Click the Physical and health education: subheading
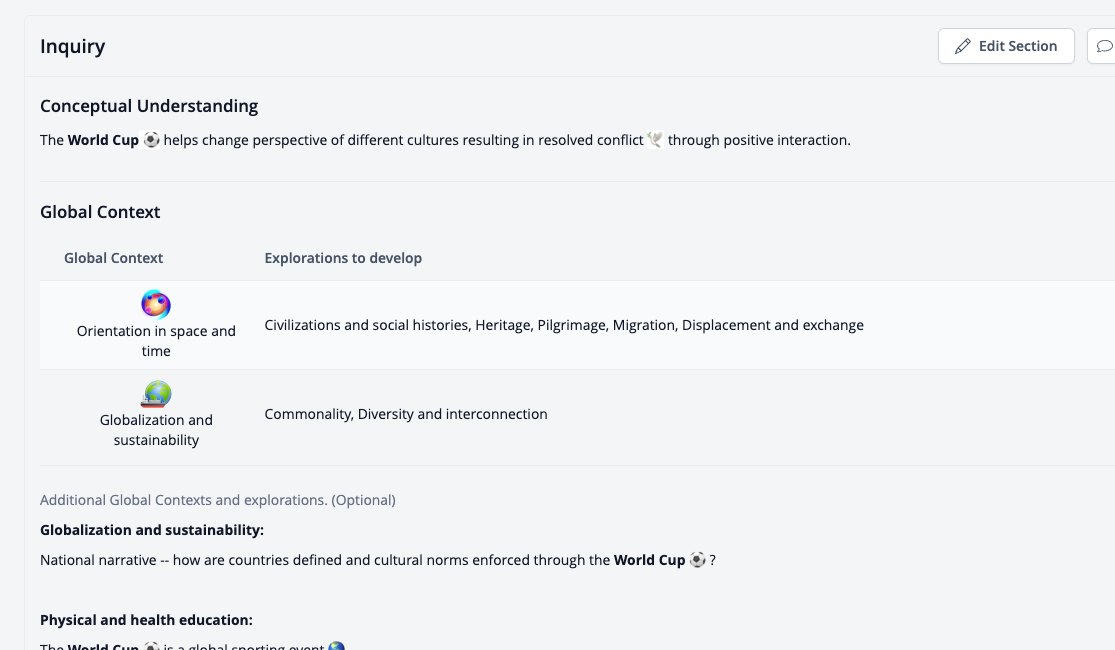 (x=146, y=620)
